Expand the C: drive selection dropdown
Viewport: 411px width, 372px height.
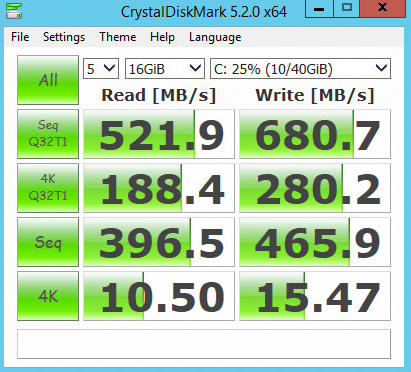(300, 69)
